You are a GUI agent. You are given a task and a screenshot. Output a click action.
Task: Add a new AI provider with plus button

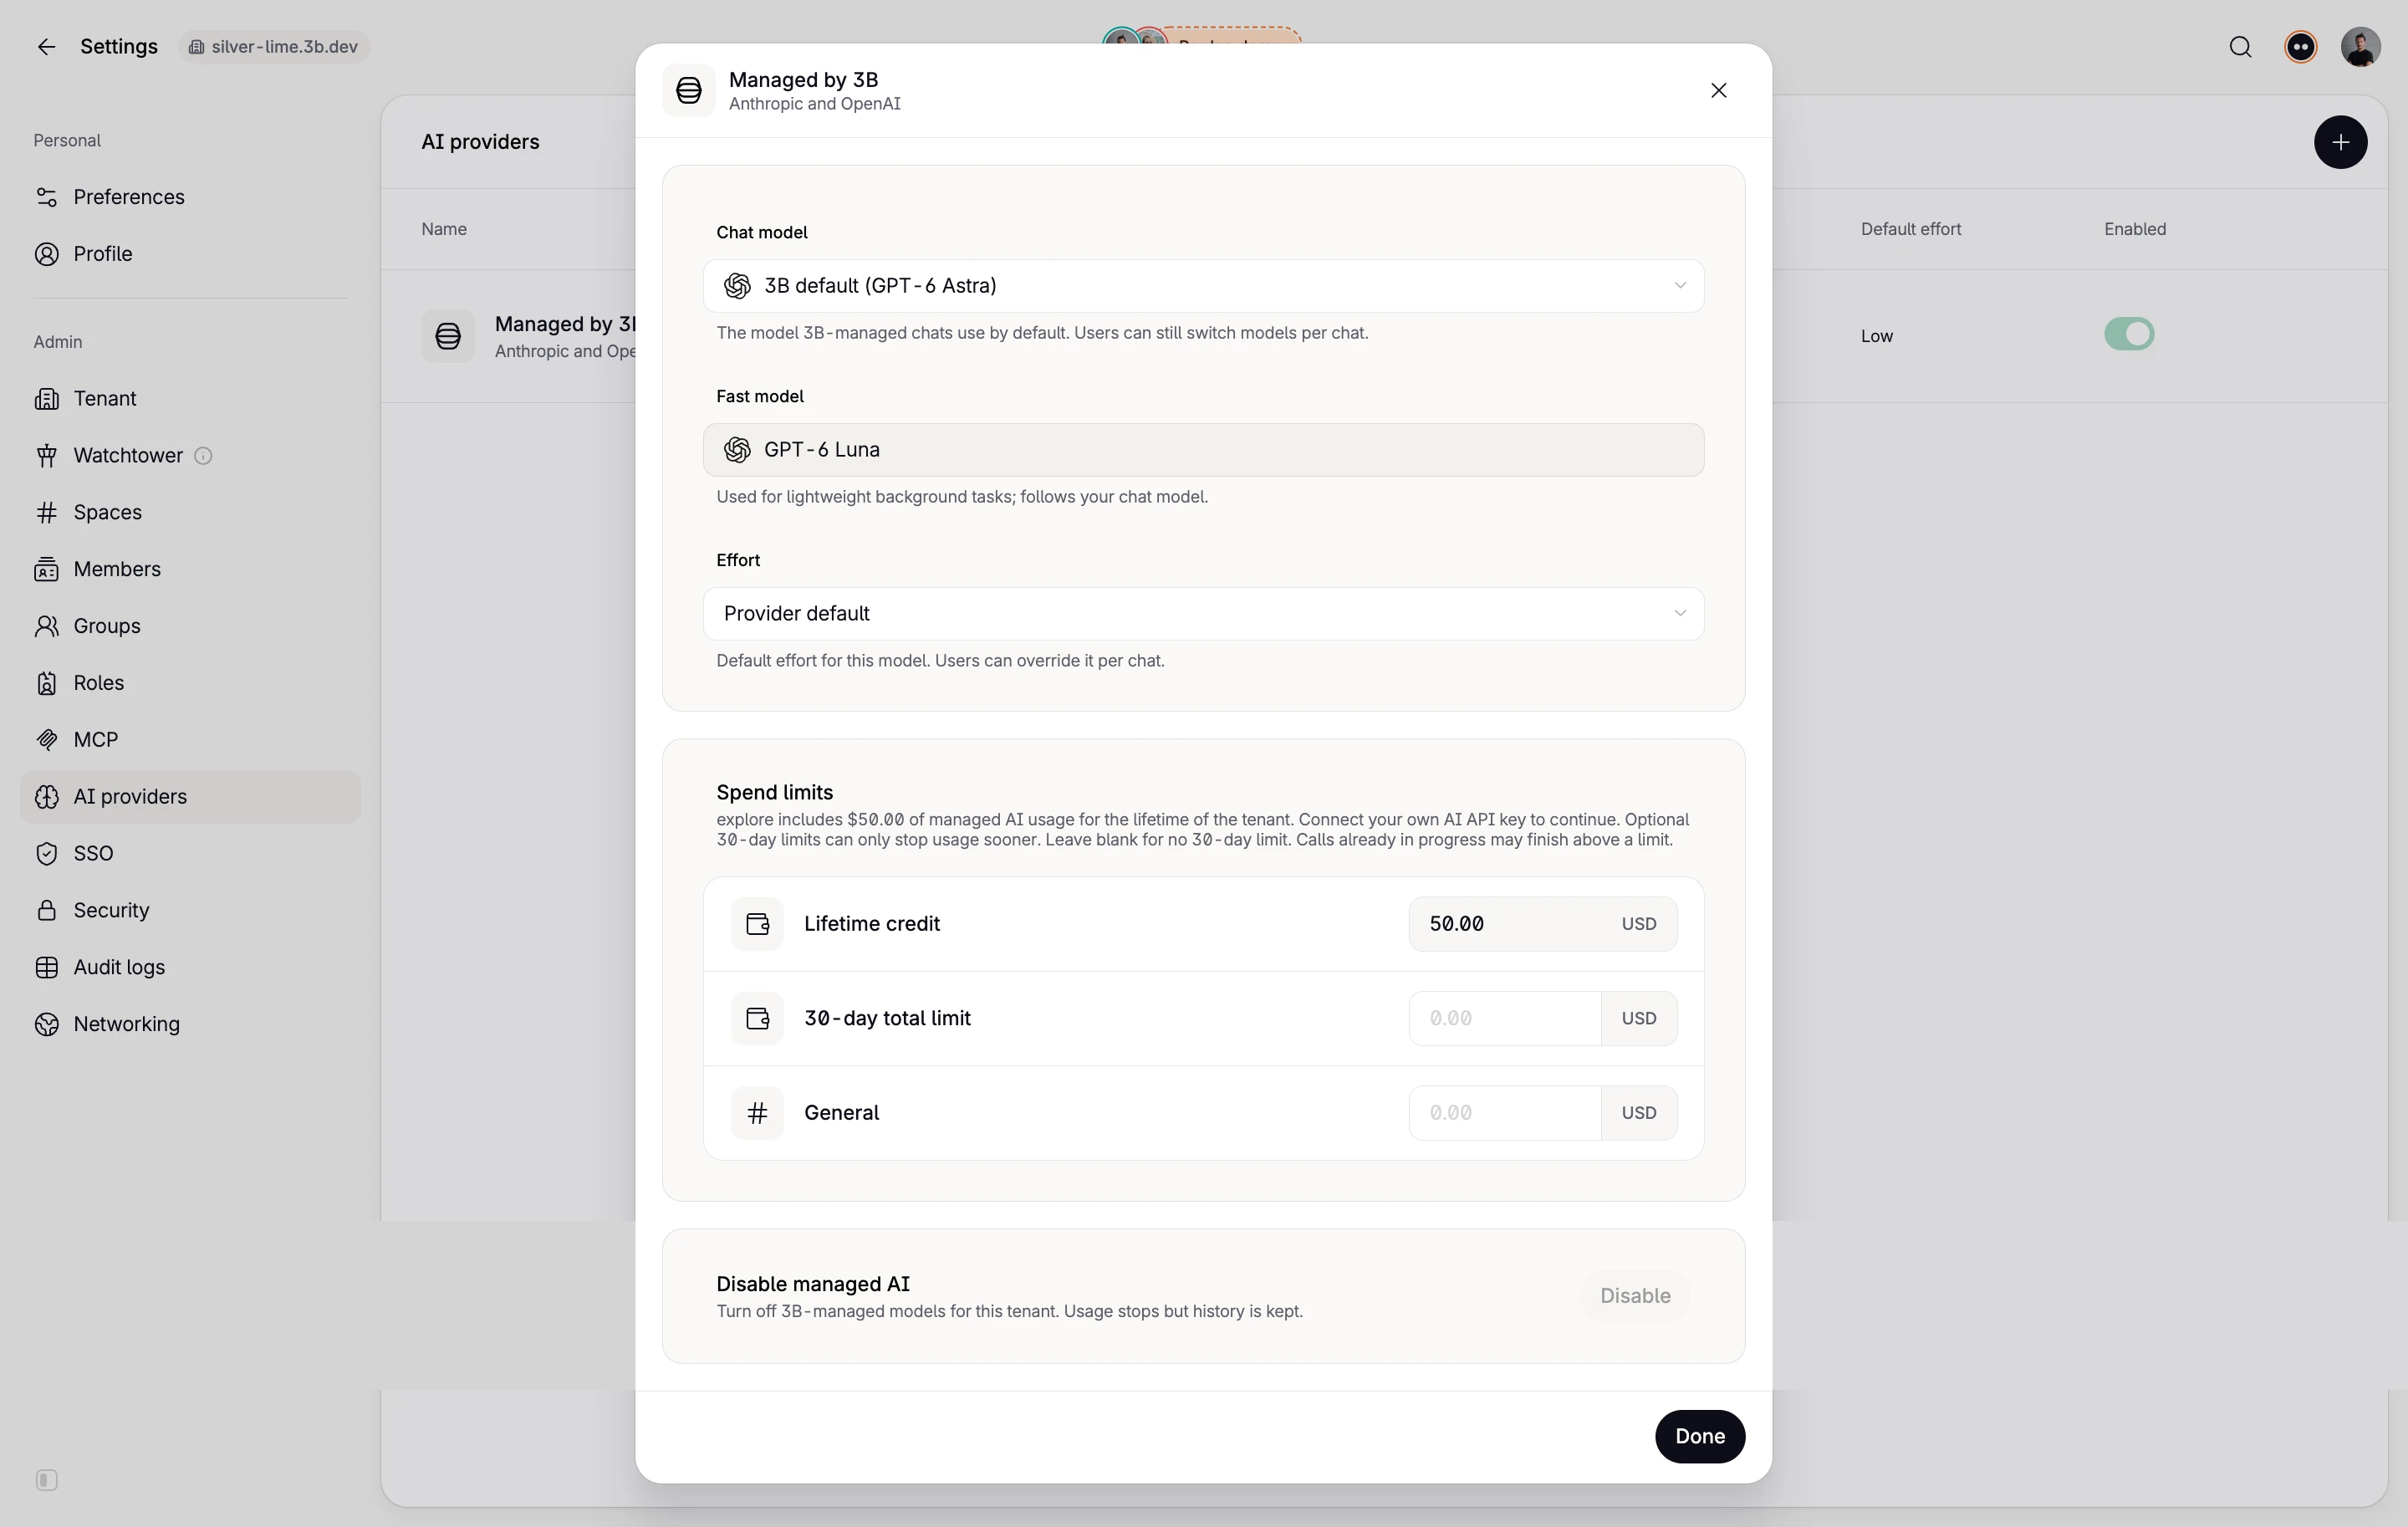pos(2340,142)
